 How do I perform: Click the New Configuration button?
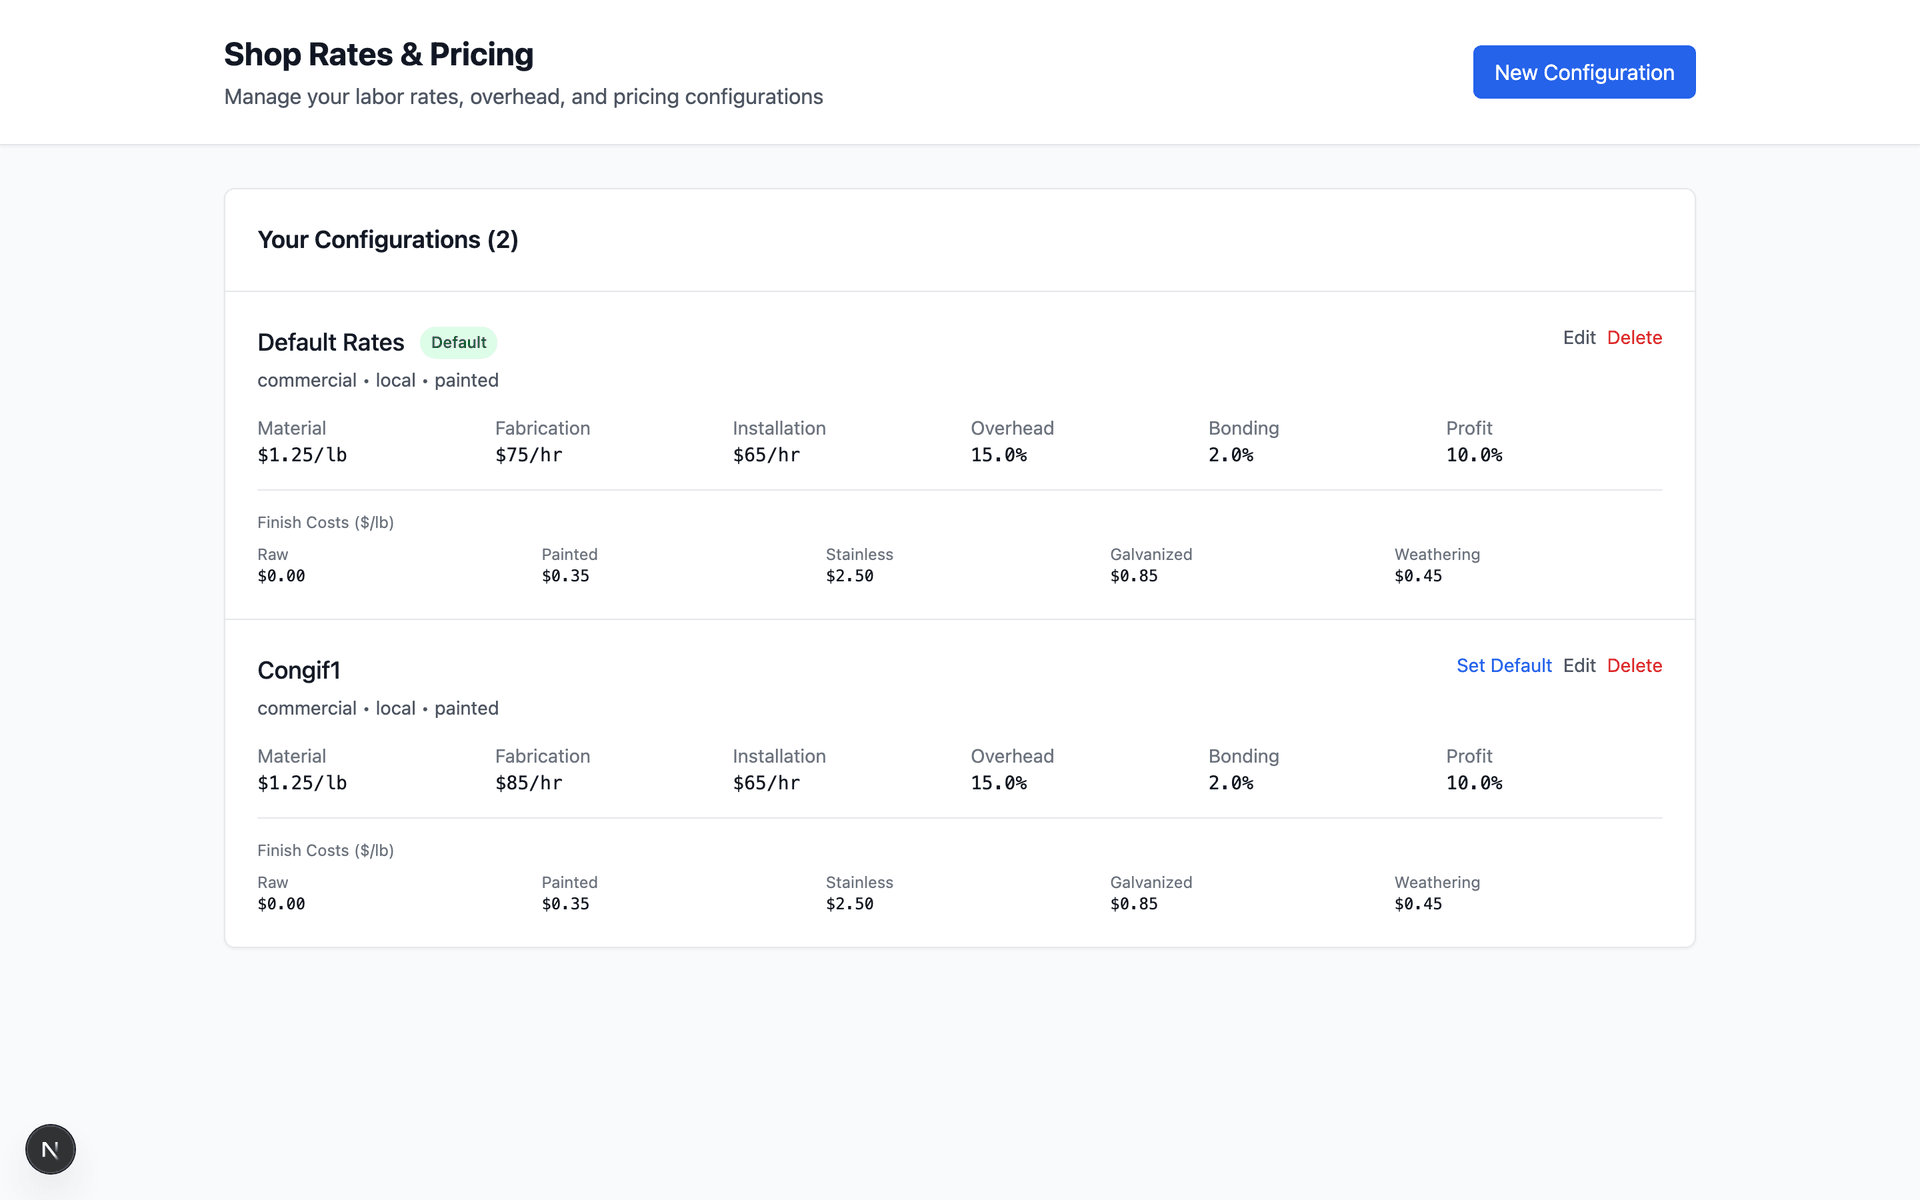click(x=1583, y=72)
